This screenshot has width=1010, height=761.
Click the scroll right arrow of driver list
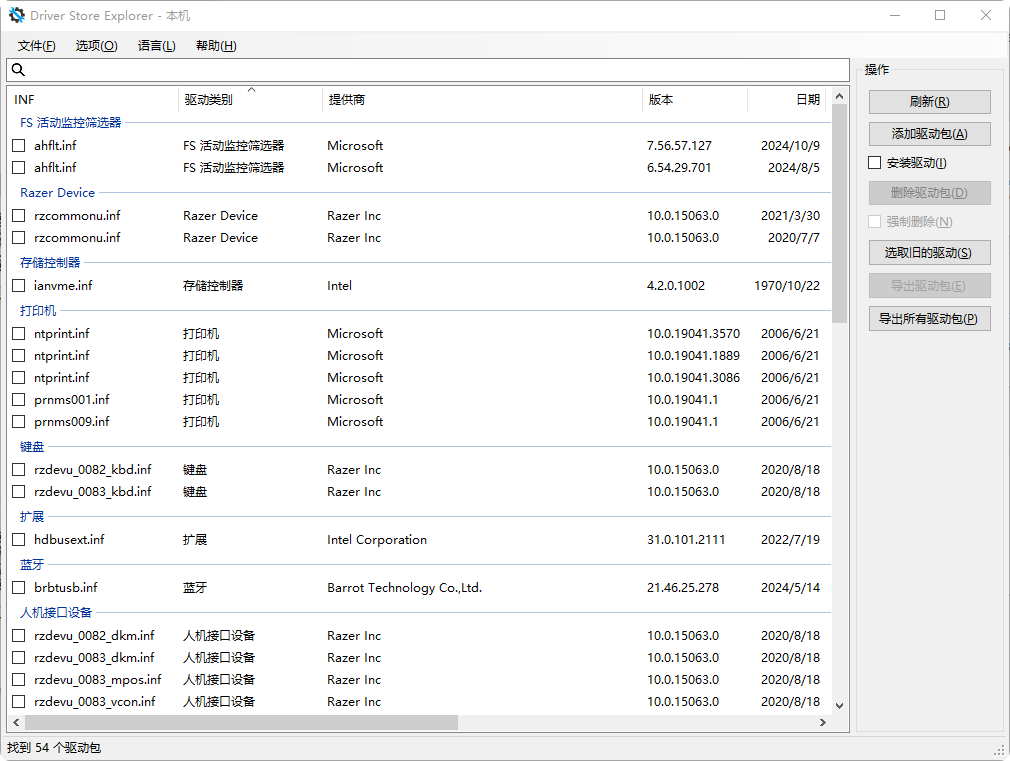(823, 722)
